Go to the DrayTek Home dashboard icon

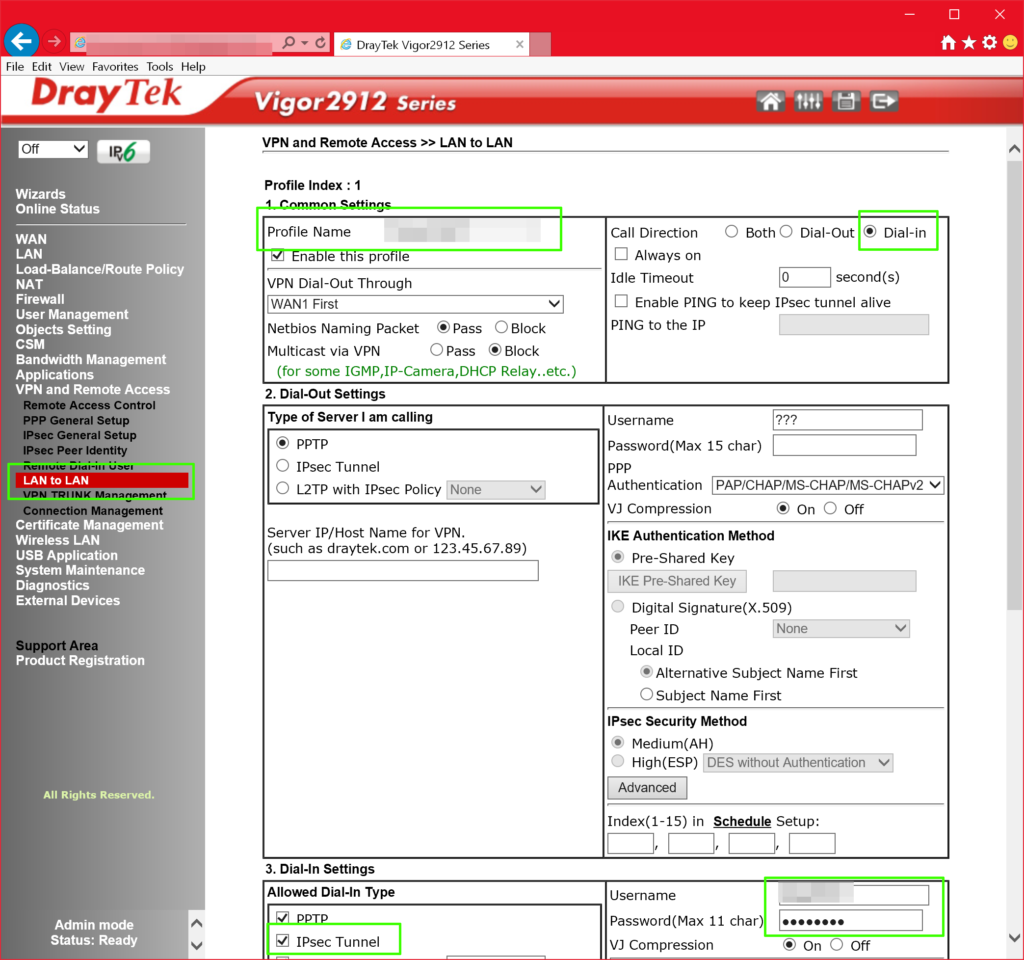[x=771, y=101]
